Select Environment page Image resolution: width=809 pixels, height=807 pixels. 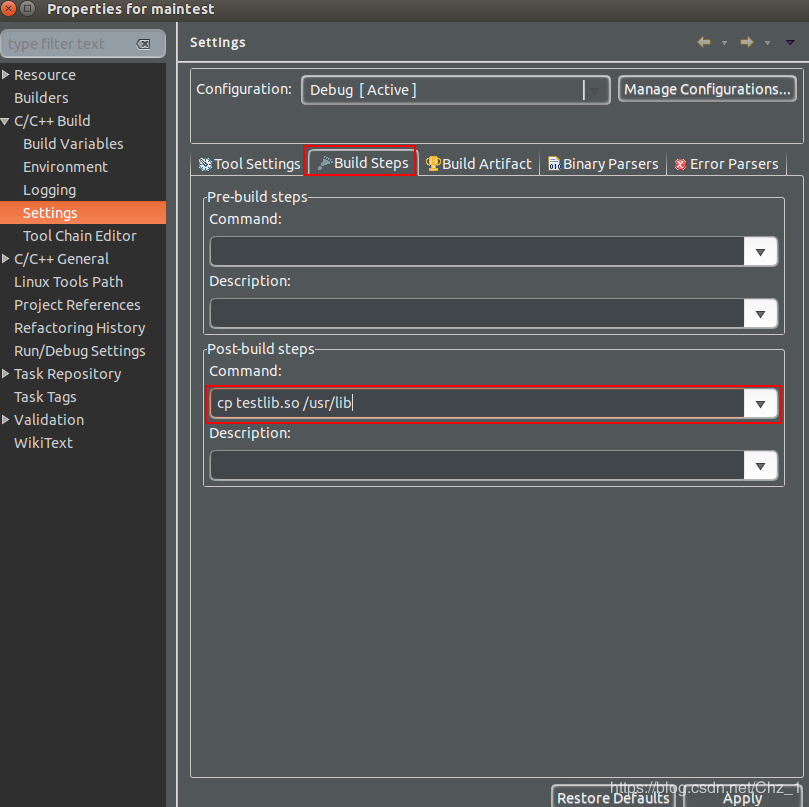pyautogui.click(x=66, y=167)
